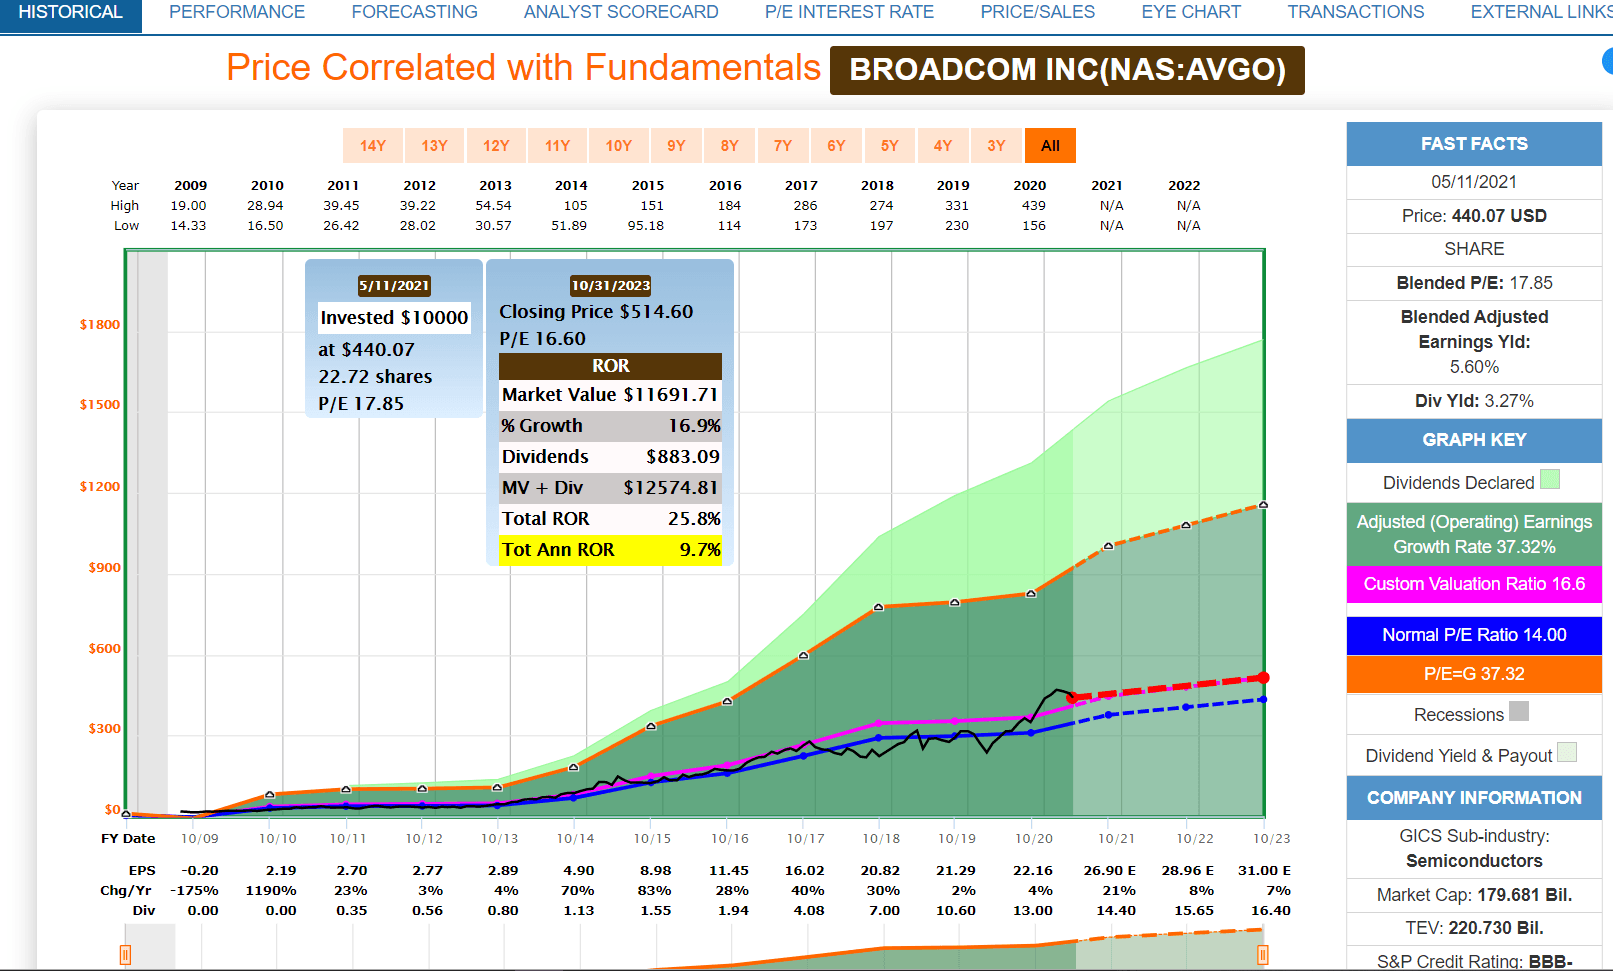
Task: Click the 5/11/2021 purchase date label
Action: click(x=394, y=286)
